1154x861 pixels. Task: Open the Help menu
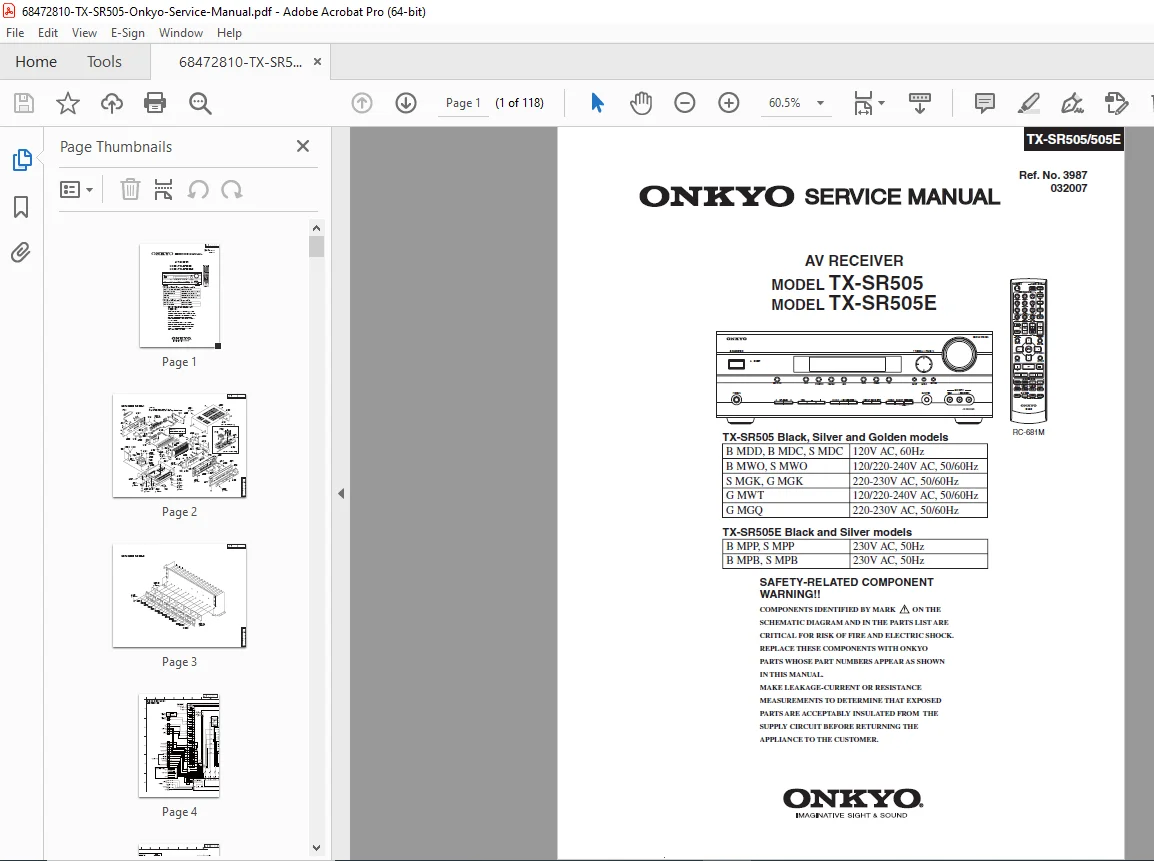pyautogui.click(x=229, y=33)
